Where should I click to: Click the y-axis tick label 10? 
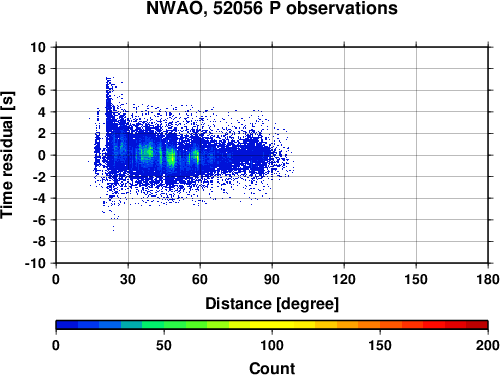[38, 47]
